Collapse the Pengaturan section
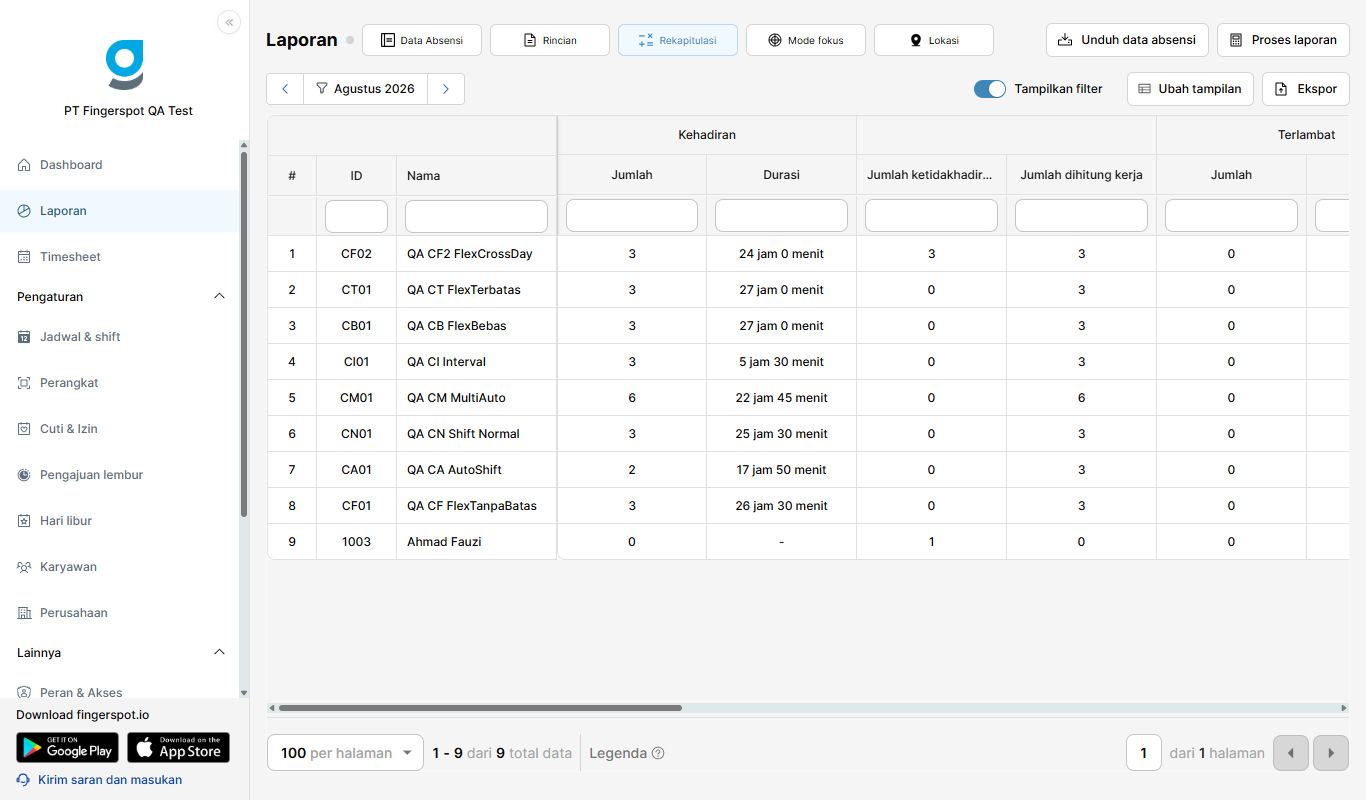The image size is (1366, 800). 220,296
